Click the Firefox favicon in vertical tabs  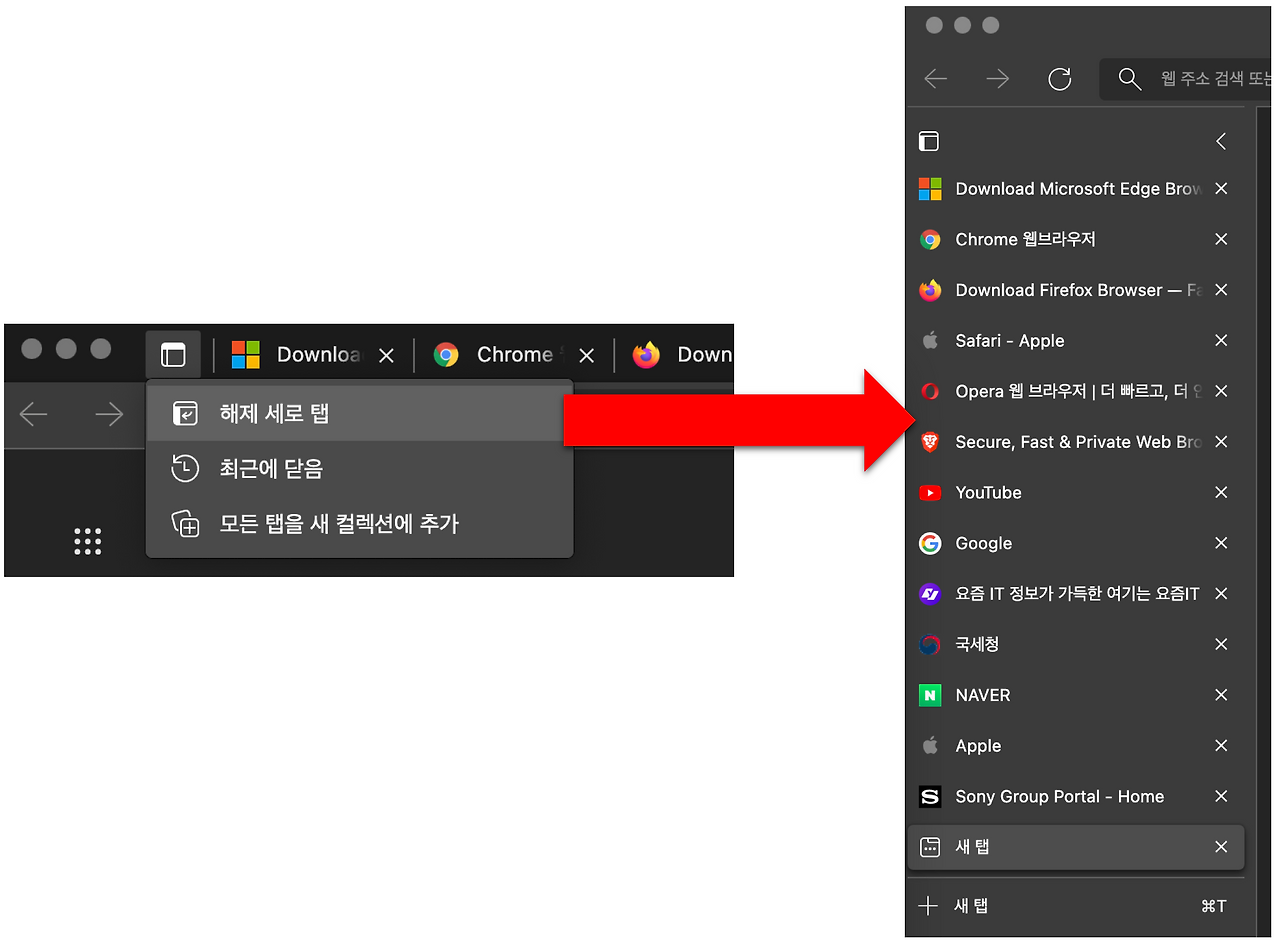point(930,290)
